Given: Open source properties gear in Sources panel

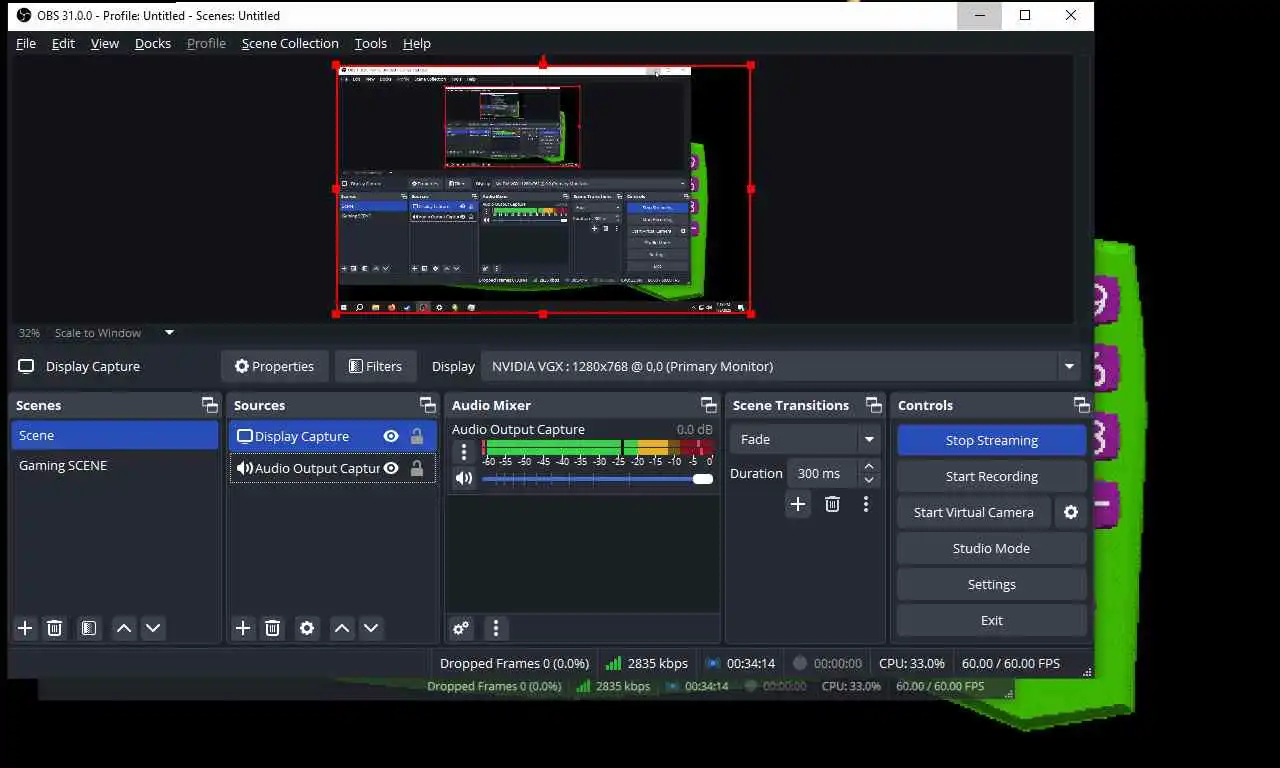Looking at the screenshot, I should (307, 628).
